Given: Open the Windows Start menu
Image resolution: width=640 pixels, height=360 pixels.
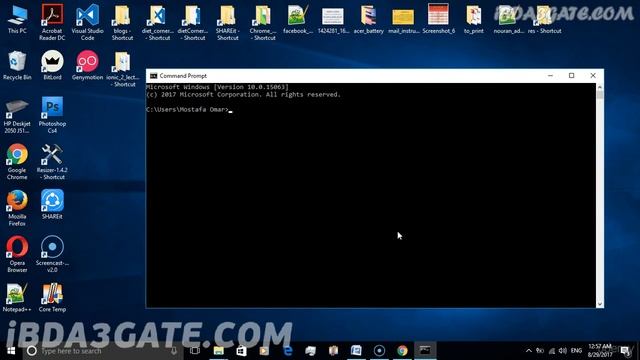Looking at the screenshot, I should 11,351.
